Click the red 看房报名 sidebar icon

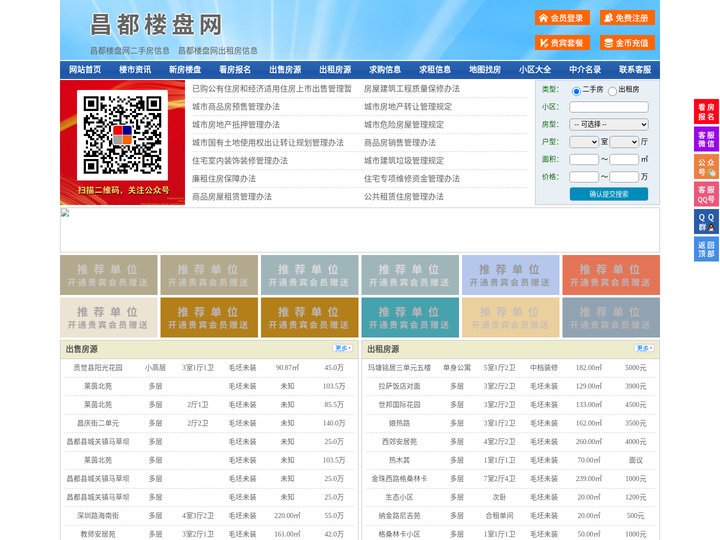pos(706,112)
